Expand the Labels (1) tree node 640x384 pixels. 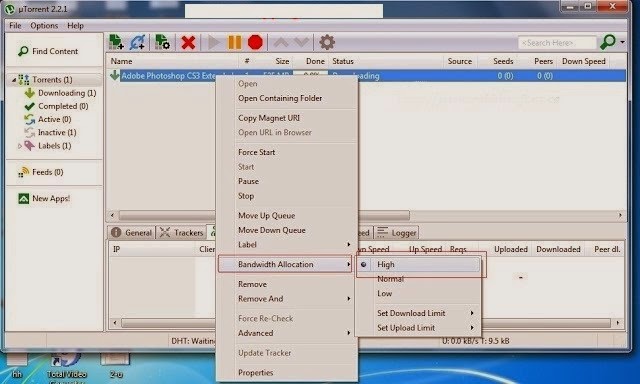tap(20, 146)
